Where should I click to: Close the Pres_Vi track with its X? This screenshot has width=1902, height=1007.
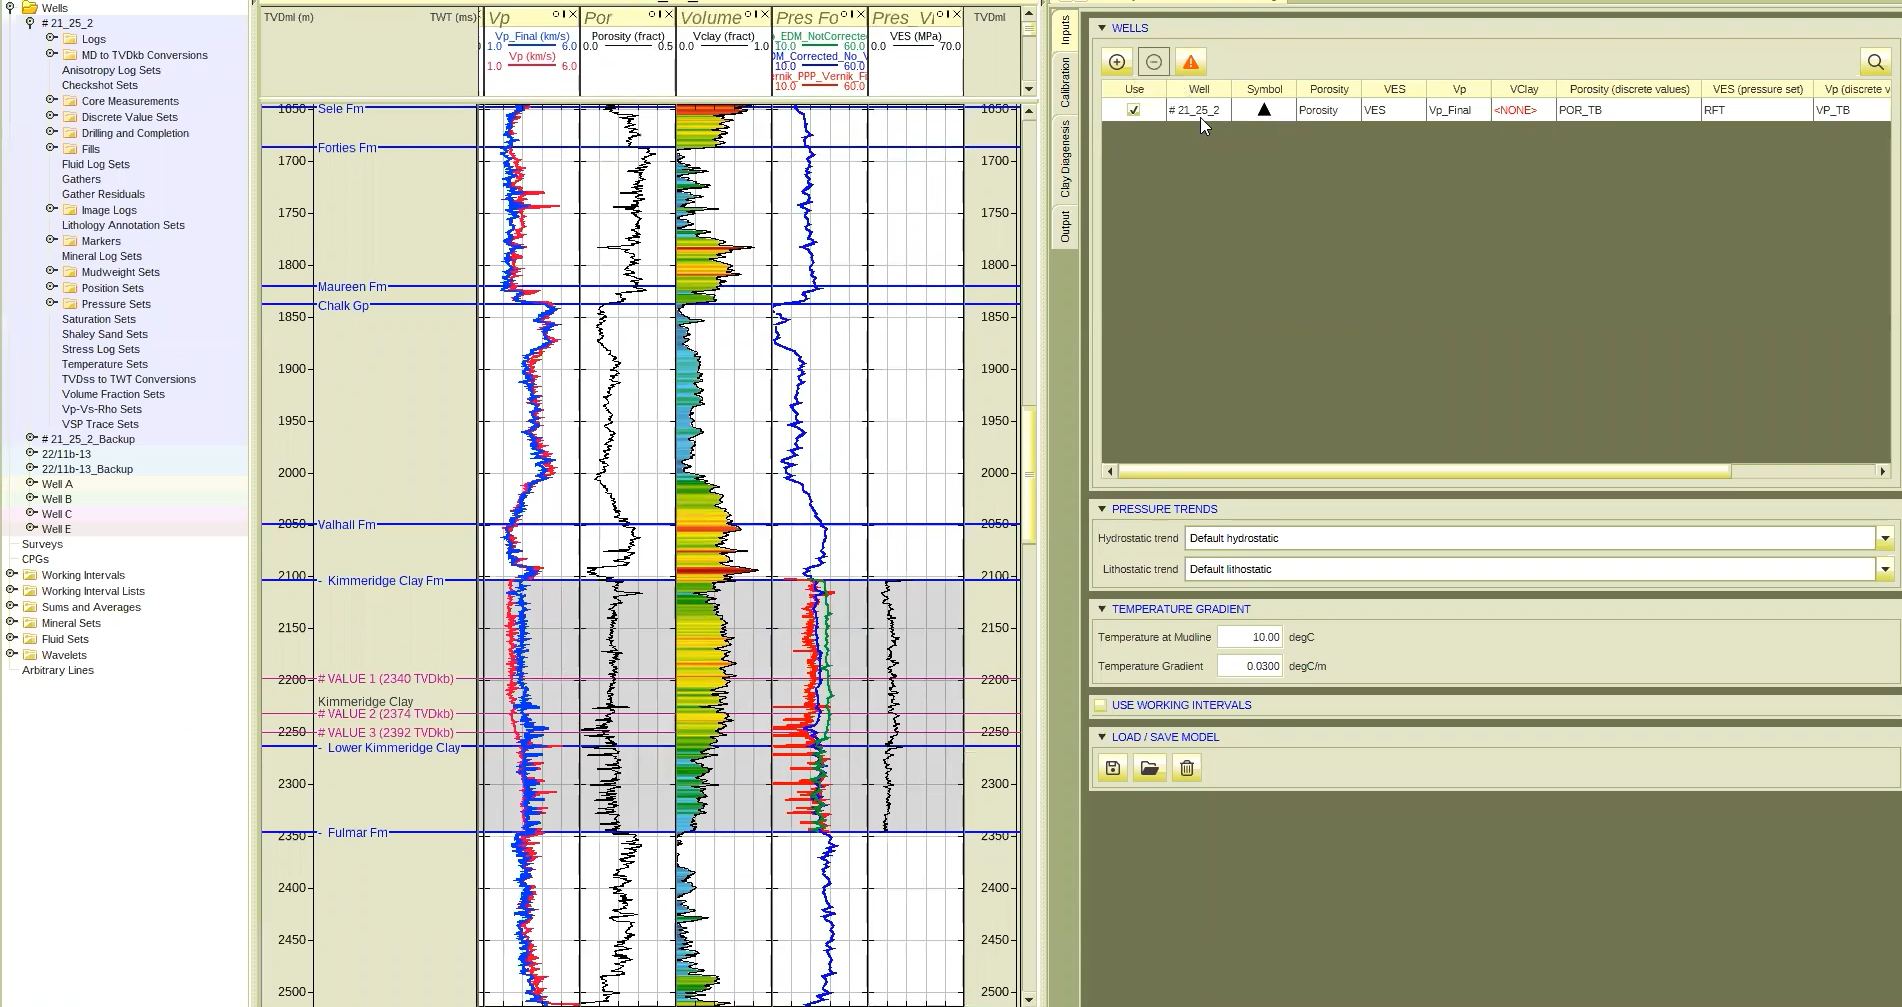pos(957,14)
